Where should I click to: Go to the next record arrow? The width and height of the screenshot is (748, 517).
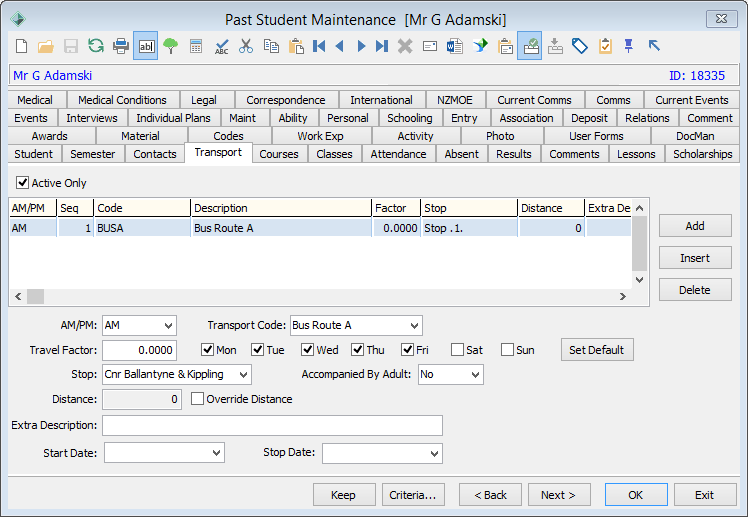pyautogui.click(x=361, y=46)
